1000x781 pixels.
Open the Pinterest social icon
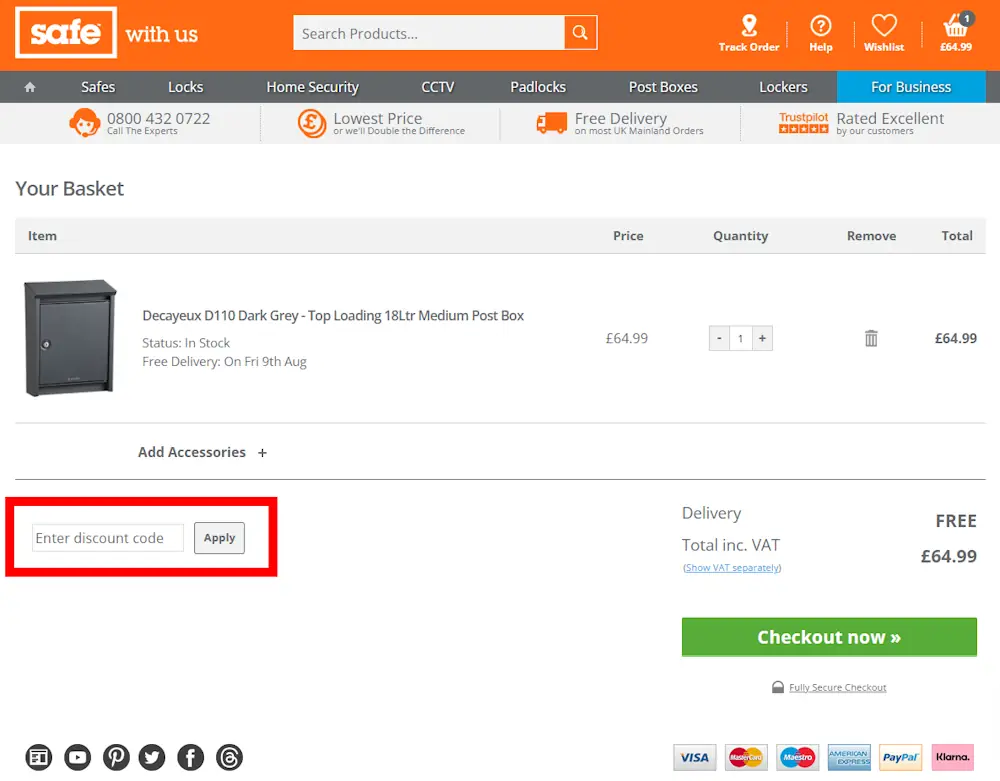pos(116,757)
